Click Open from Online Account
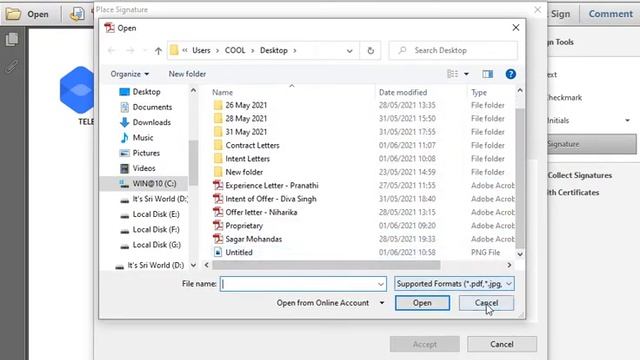 point(322,303)
